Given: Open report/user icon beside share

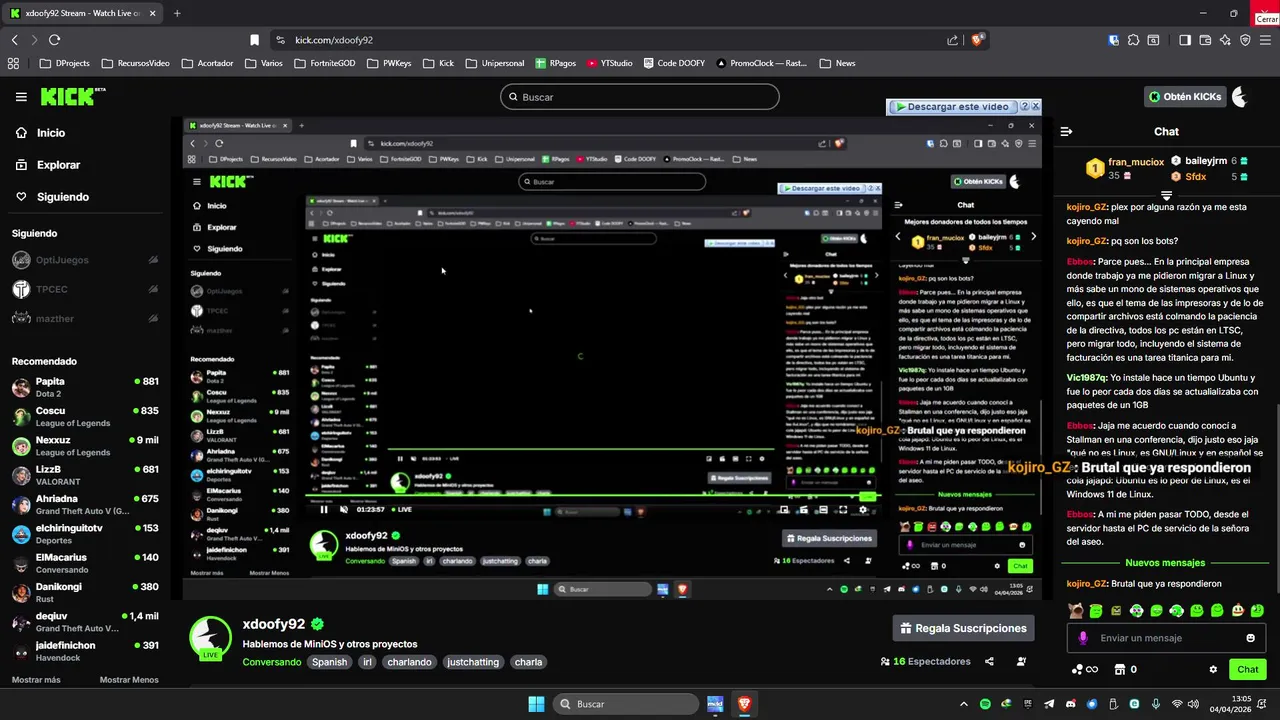Looking at the screenshot, I should click(1021, 661).
